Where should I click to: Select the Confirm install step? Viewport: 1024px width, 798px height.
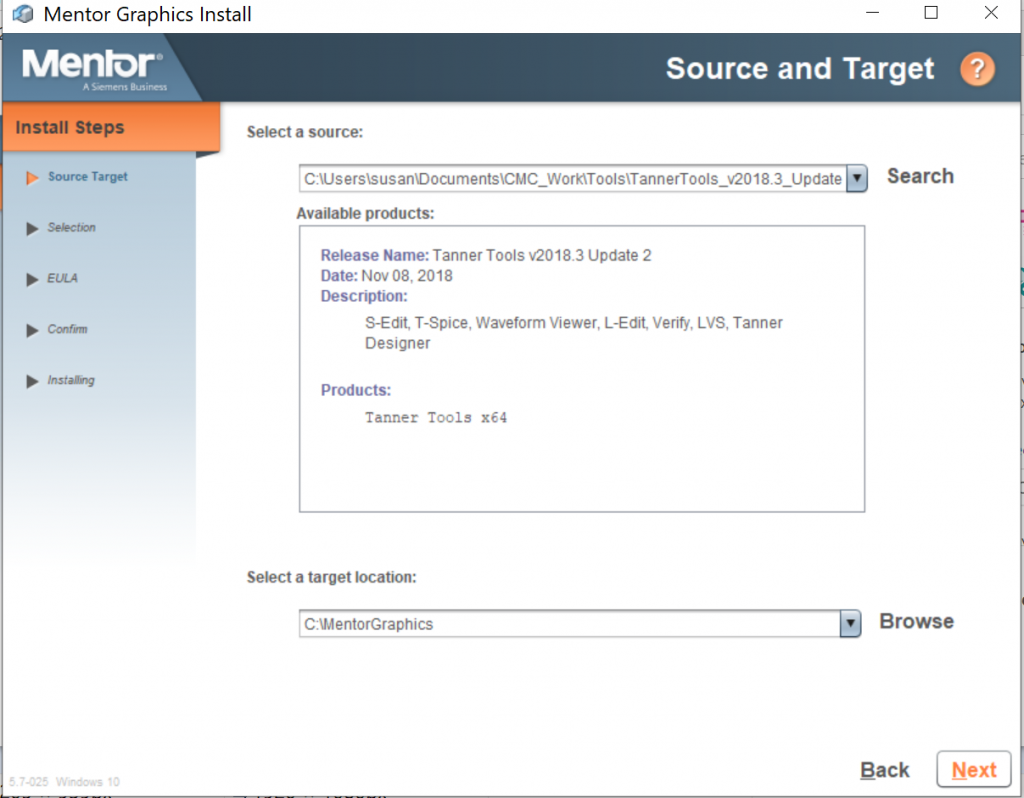67,329
